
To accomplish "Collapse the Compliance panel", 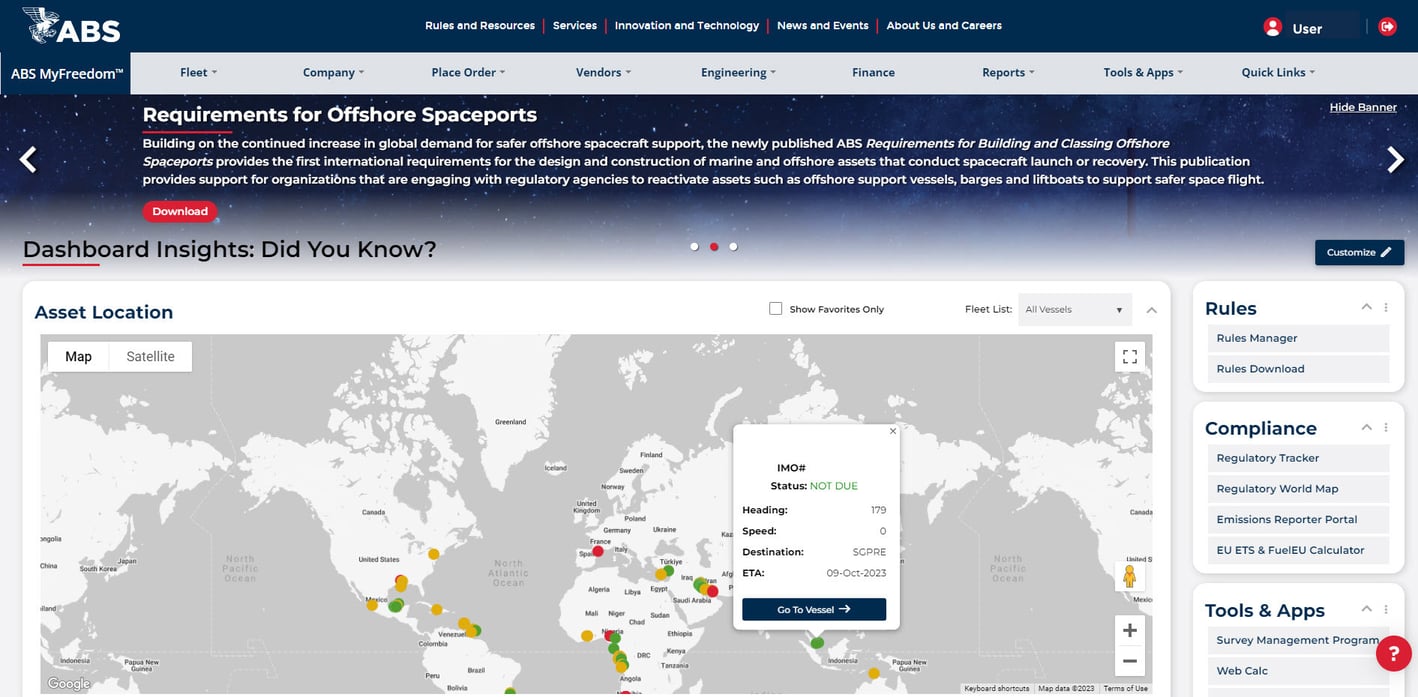I will coord(1366,427).
